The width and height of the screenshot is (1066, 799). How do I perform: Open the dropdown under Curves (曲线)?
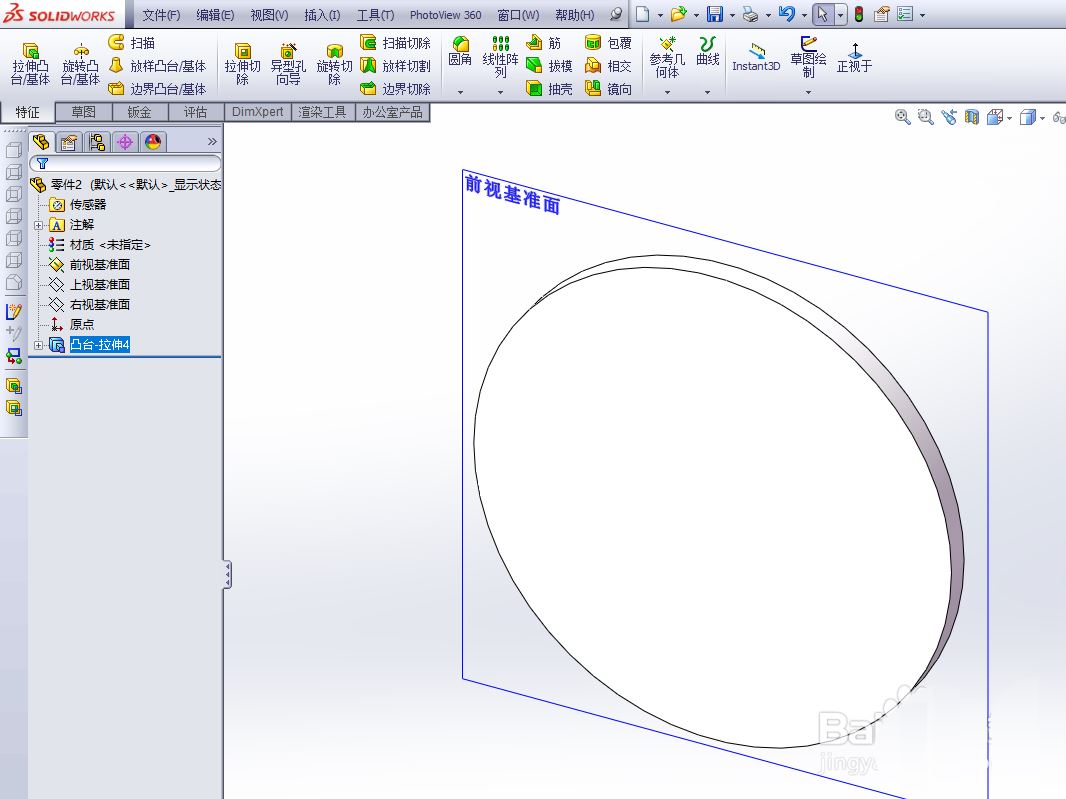(x=708, y=92)
